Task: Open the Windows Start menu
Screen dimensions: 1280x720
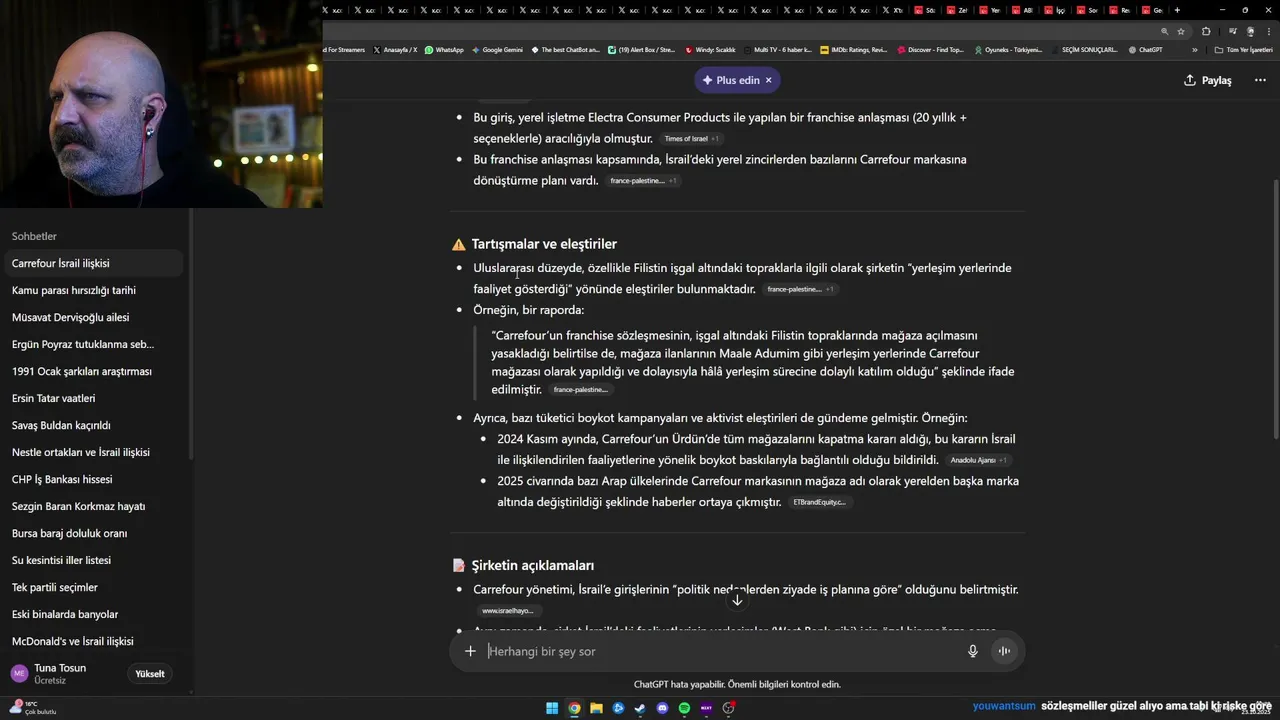Action: [x=552, y=708]
